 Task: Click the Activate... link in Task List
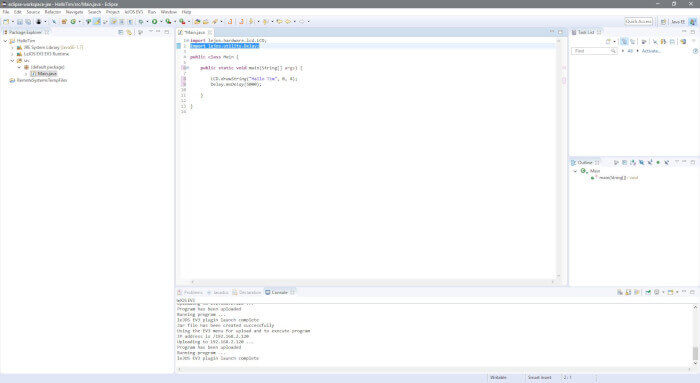[651, 51]
